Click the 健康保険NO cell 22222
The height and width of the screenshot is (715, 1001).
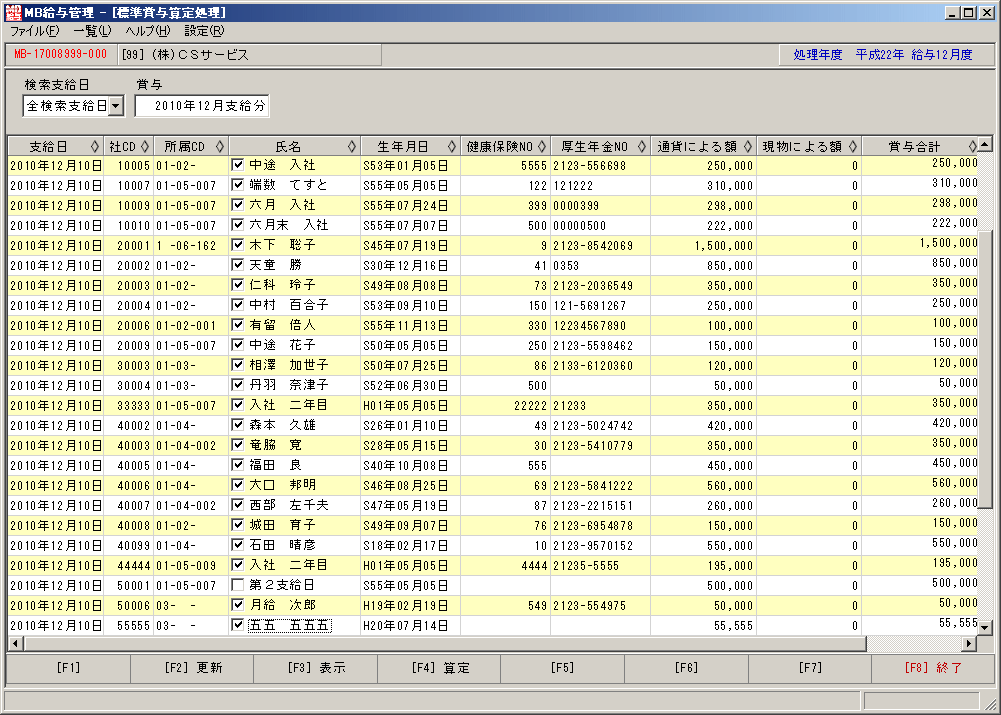tap(504, 405)
